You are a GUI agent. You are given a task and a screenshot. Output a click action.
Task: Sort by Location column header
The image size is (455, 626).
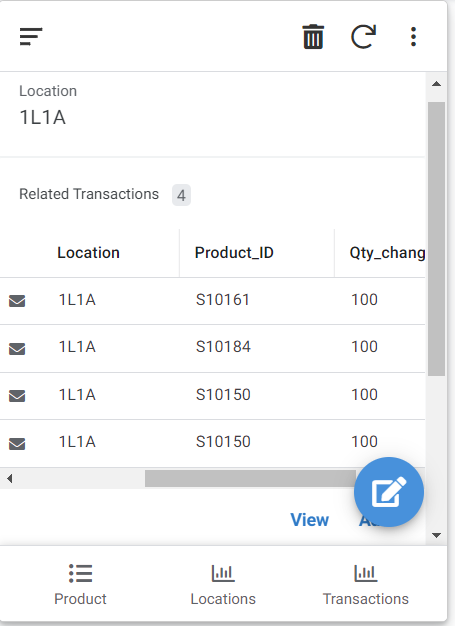pyautogui.click(x=88, y=253)
